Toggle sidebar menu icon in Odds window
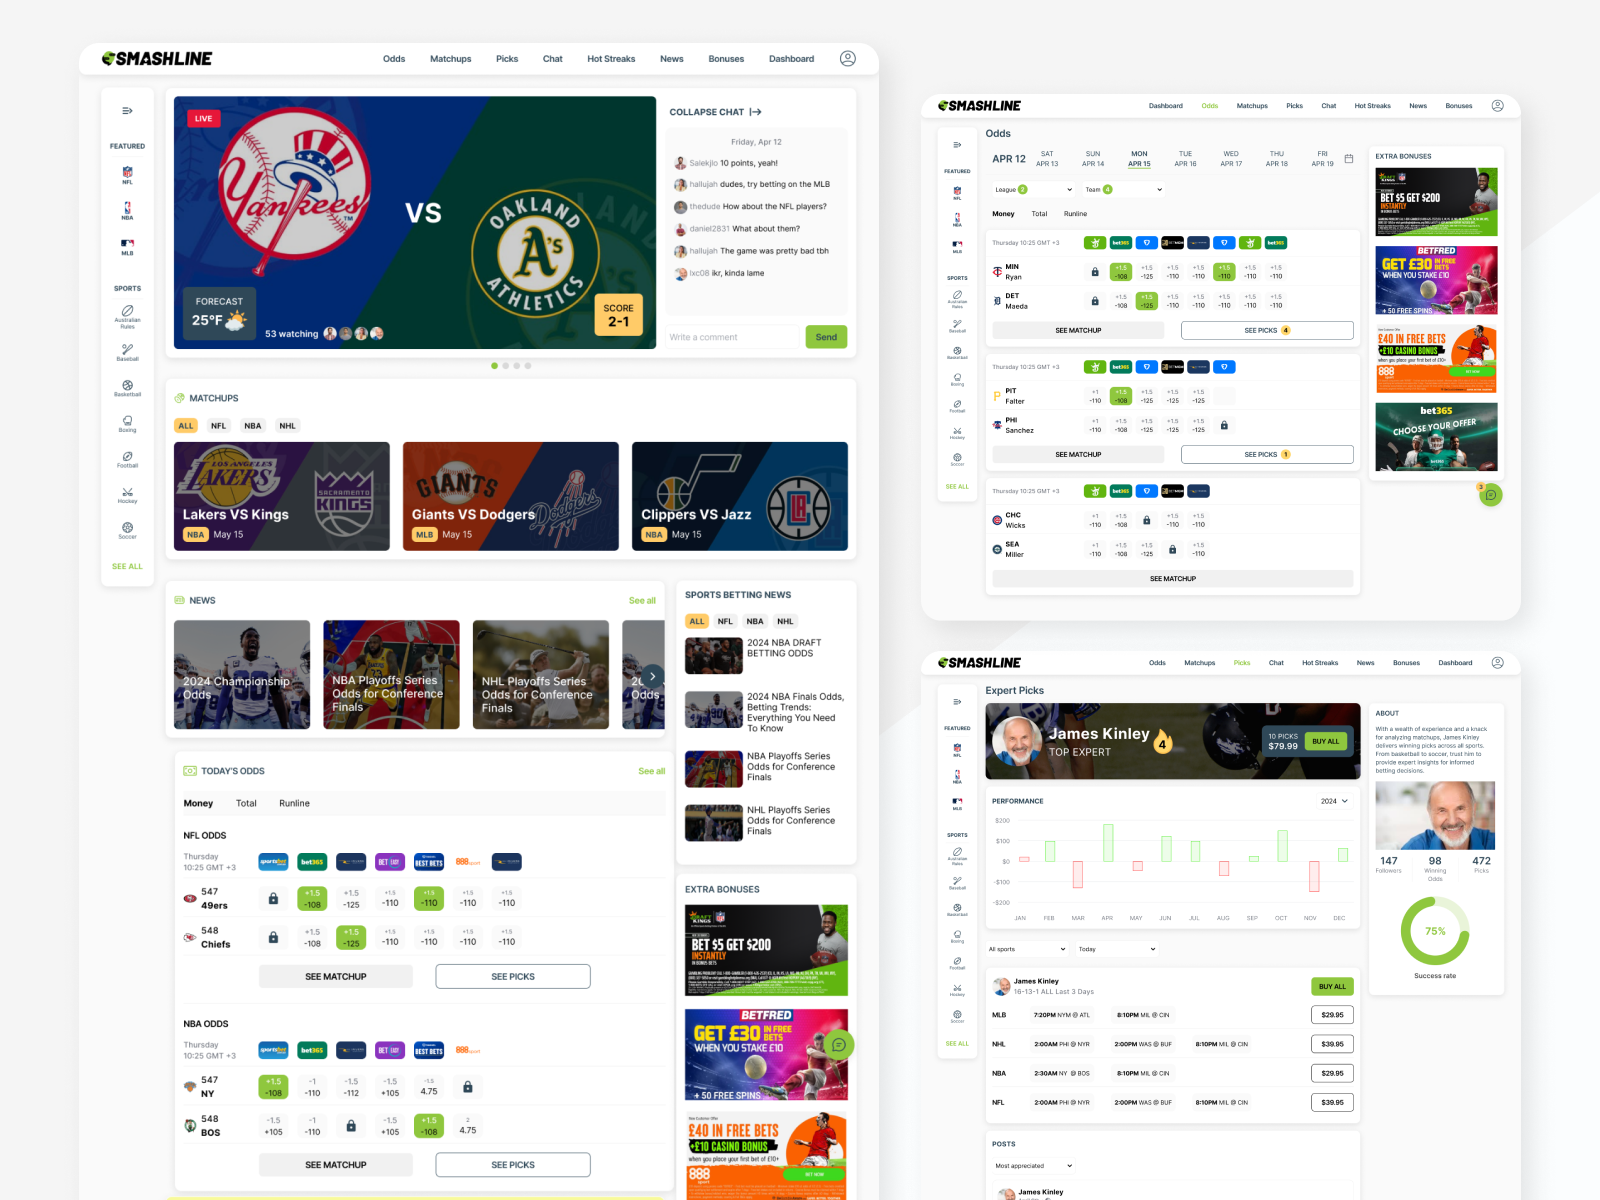Image resolution: width=1600 pixels, height=1200 pixels. pyautogui.click(x=957, y=145)
